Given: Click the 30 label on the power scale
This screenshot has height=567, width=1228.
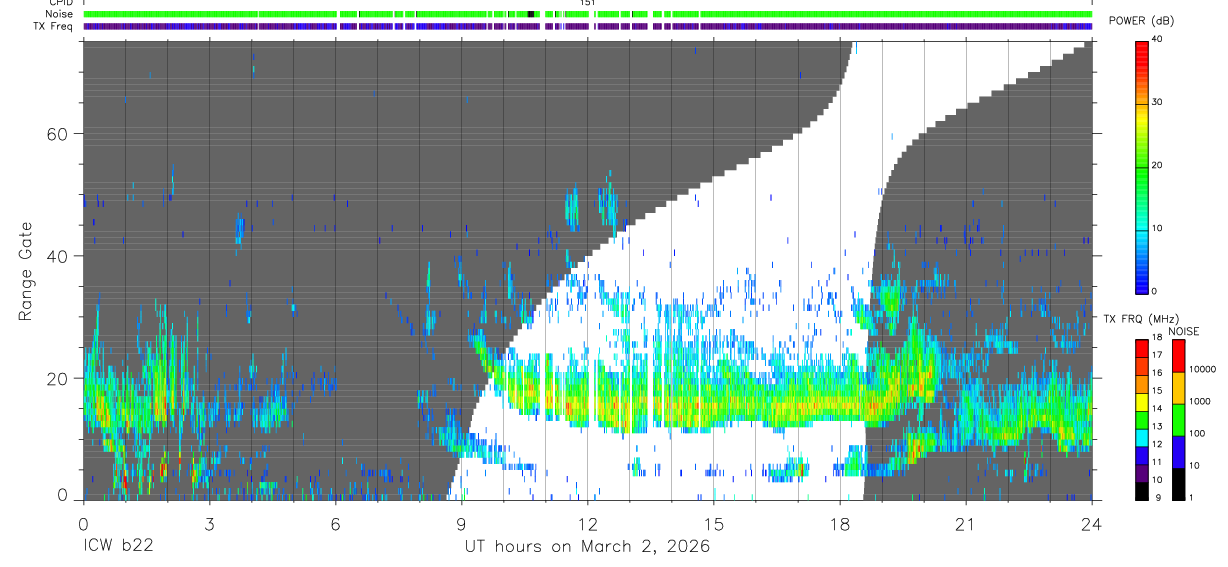Looking at the screenshot, I should (1158, 102).
